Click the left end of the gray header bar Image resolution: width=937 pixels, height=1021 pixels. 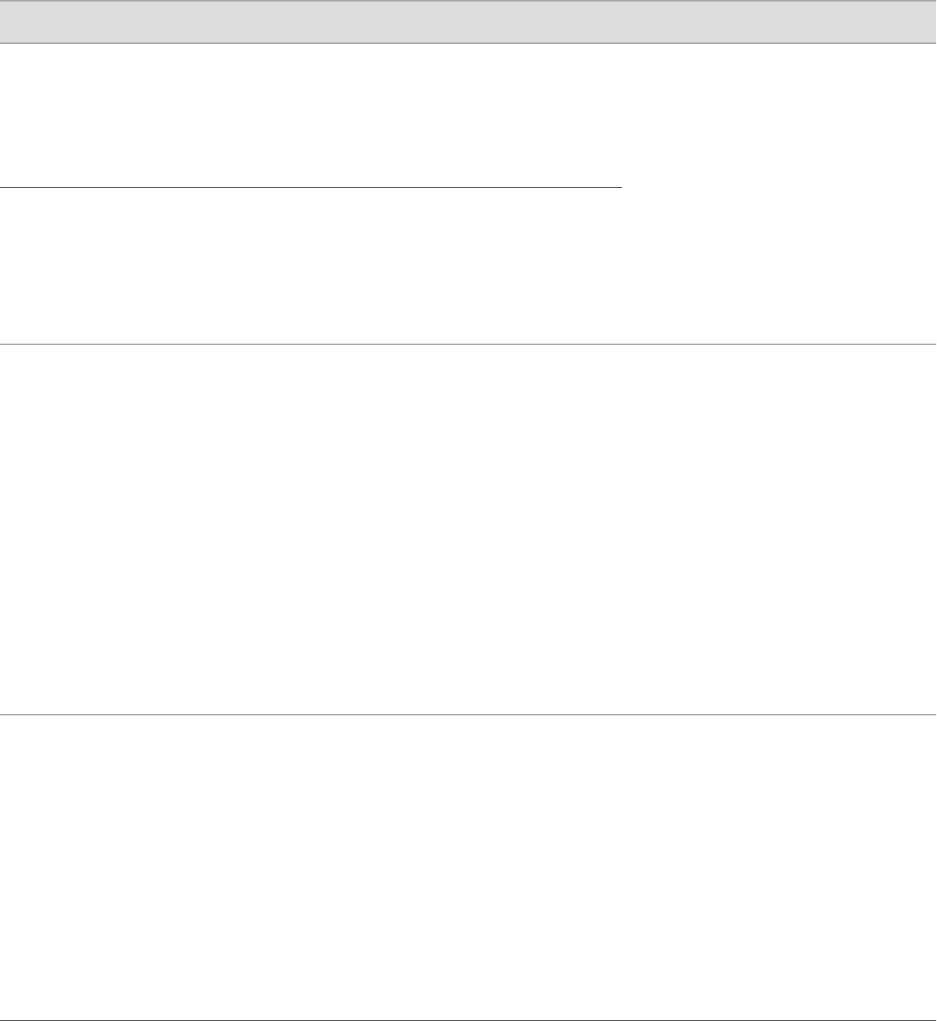(x=7, y=22)
